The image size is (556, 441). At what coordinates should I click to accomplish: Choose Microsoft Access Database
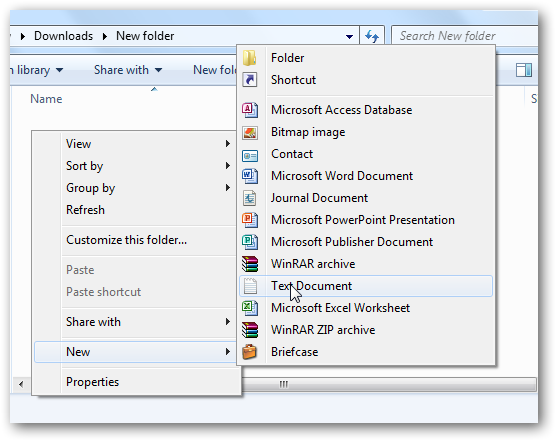366,110
